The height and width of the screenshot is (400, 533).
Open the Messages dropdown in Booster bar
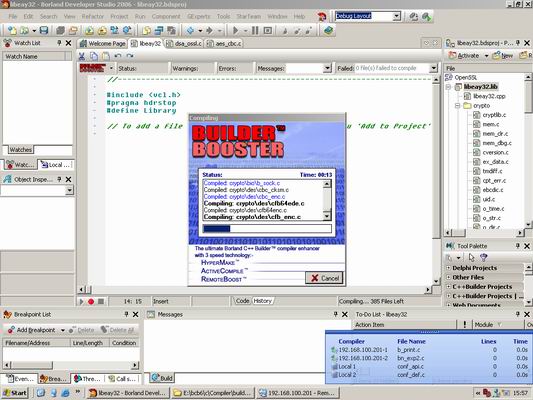(x=327, y=68)
